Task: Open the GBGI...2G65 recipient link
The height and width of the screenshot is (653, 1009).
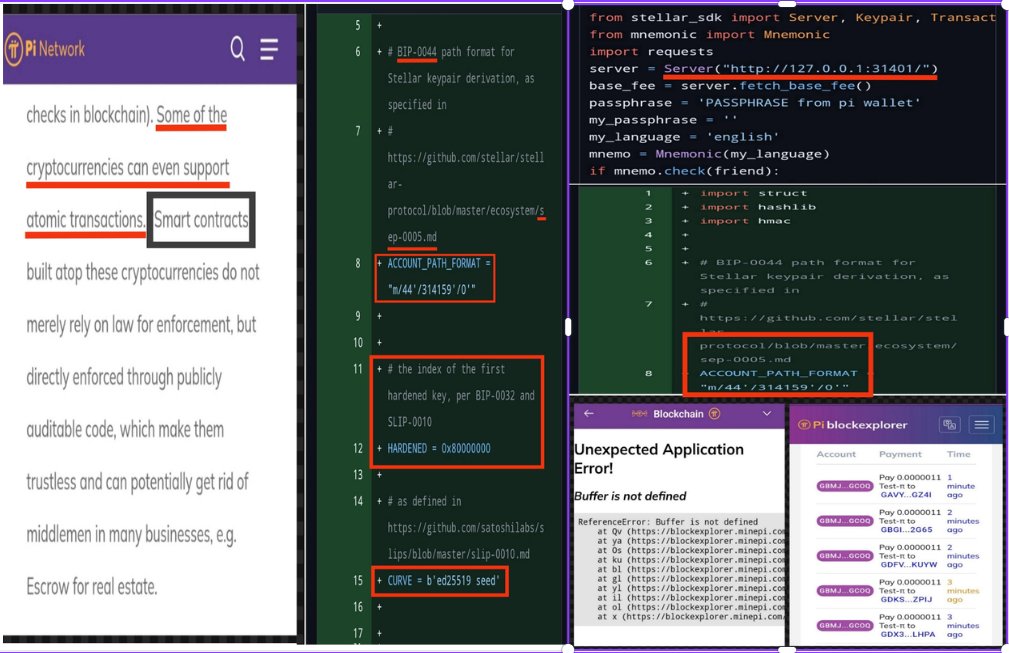Action: (x=906, y=529)
